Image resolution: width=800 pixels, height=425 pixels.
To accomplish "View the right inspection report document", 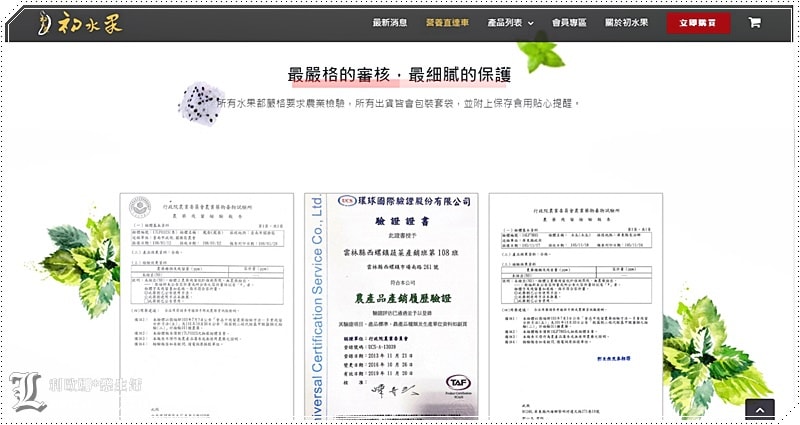I will pyautogui.click(x=574, y=305).
